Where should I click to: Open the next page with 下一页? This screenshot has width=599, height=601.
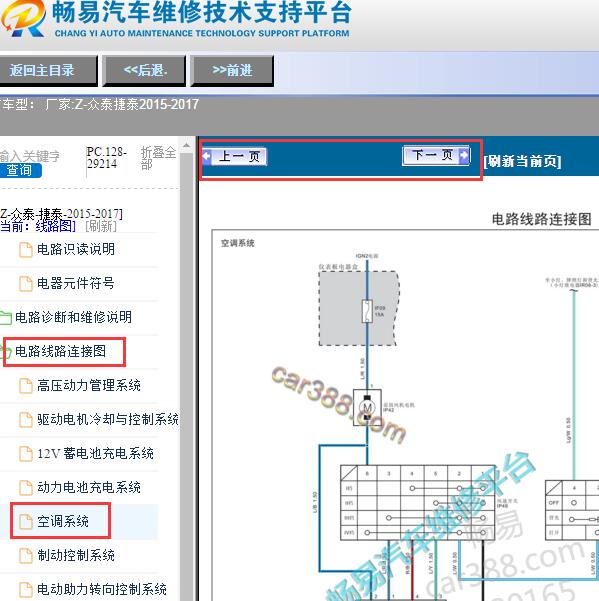436,155
